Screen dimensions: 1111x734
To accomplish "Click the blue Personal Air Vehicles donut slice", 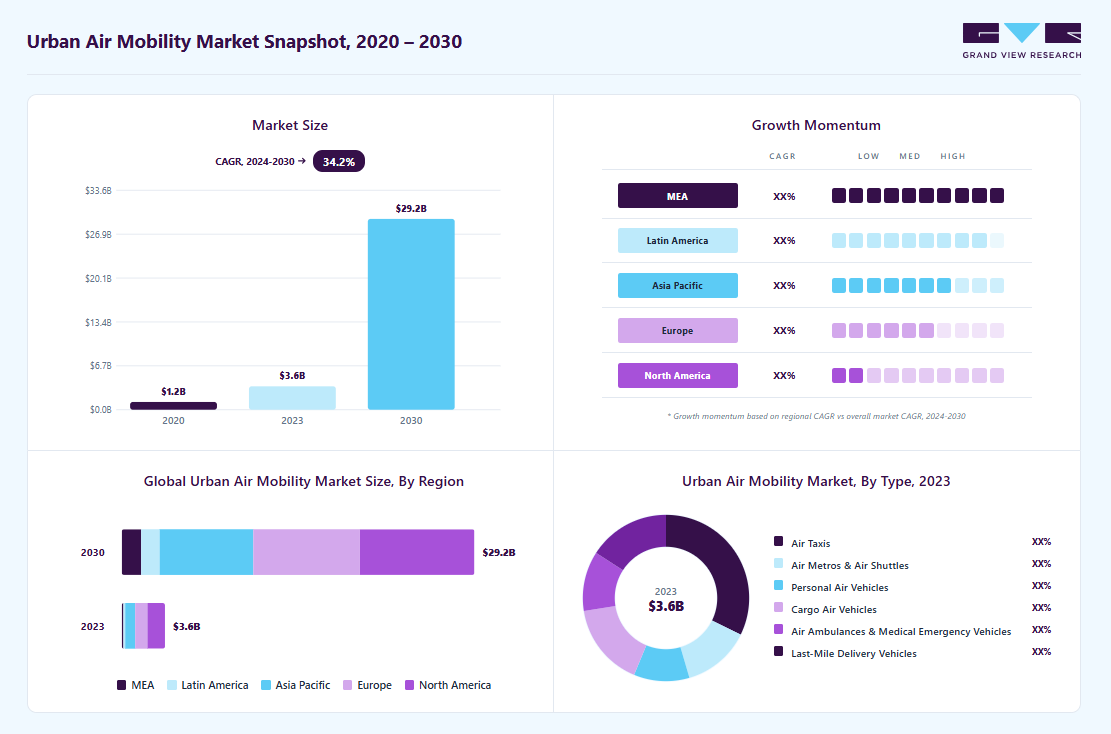I will point(662,664).
